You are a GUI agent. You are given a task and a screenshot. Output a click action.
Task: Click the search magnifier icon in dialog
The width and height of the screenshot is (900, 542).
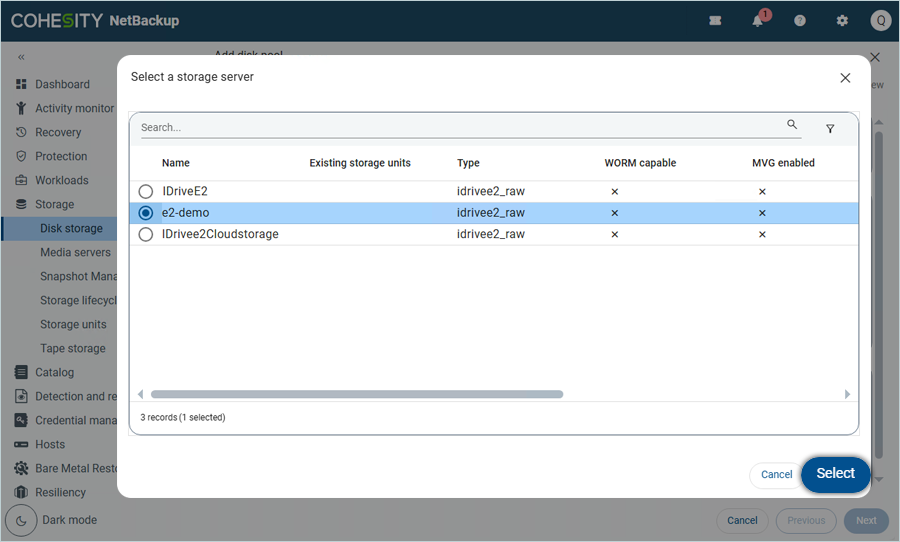[792, 125]
